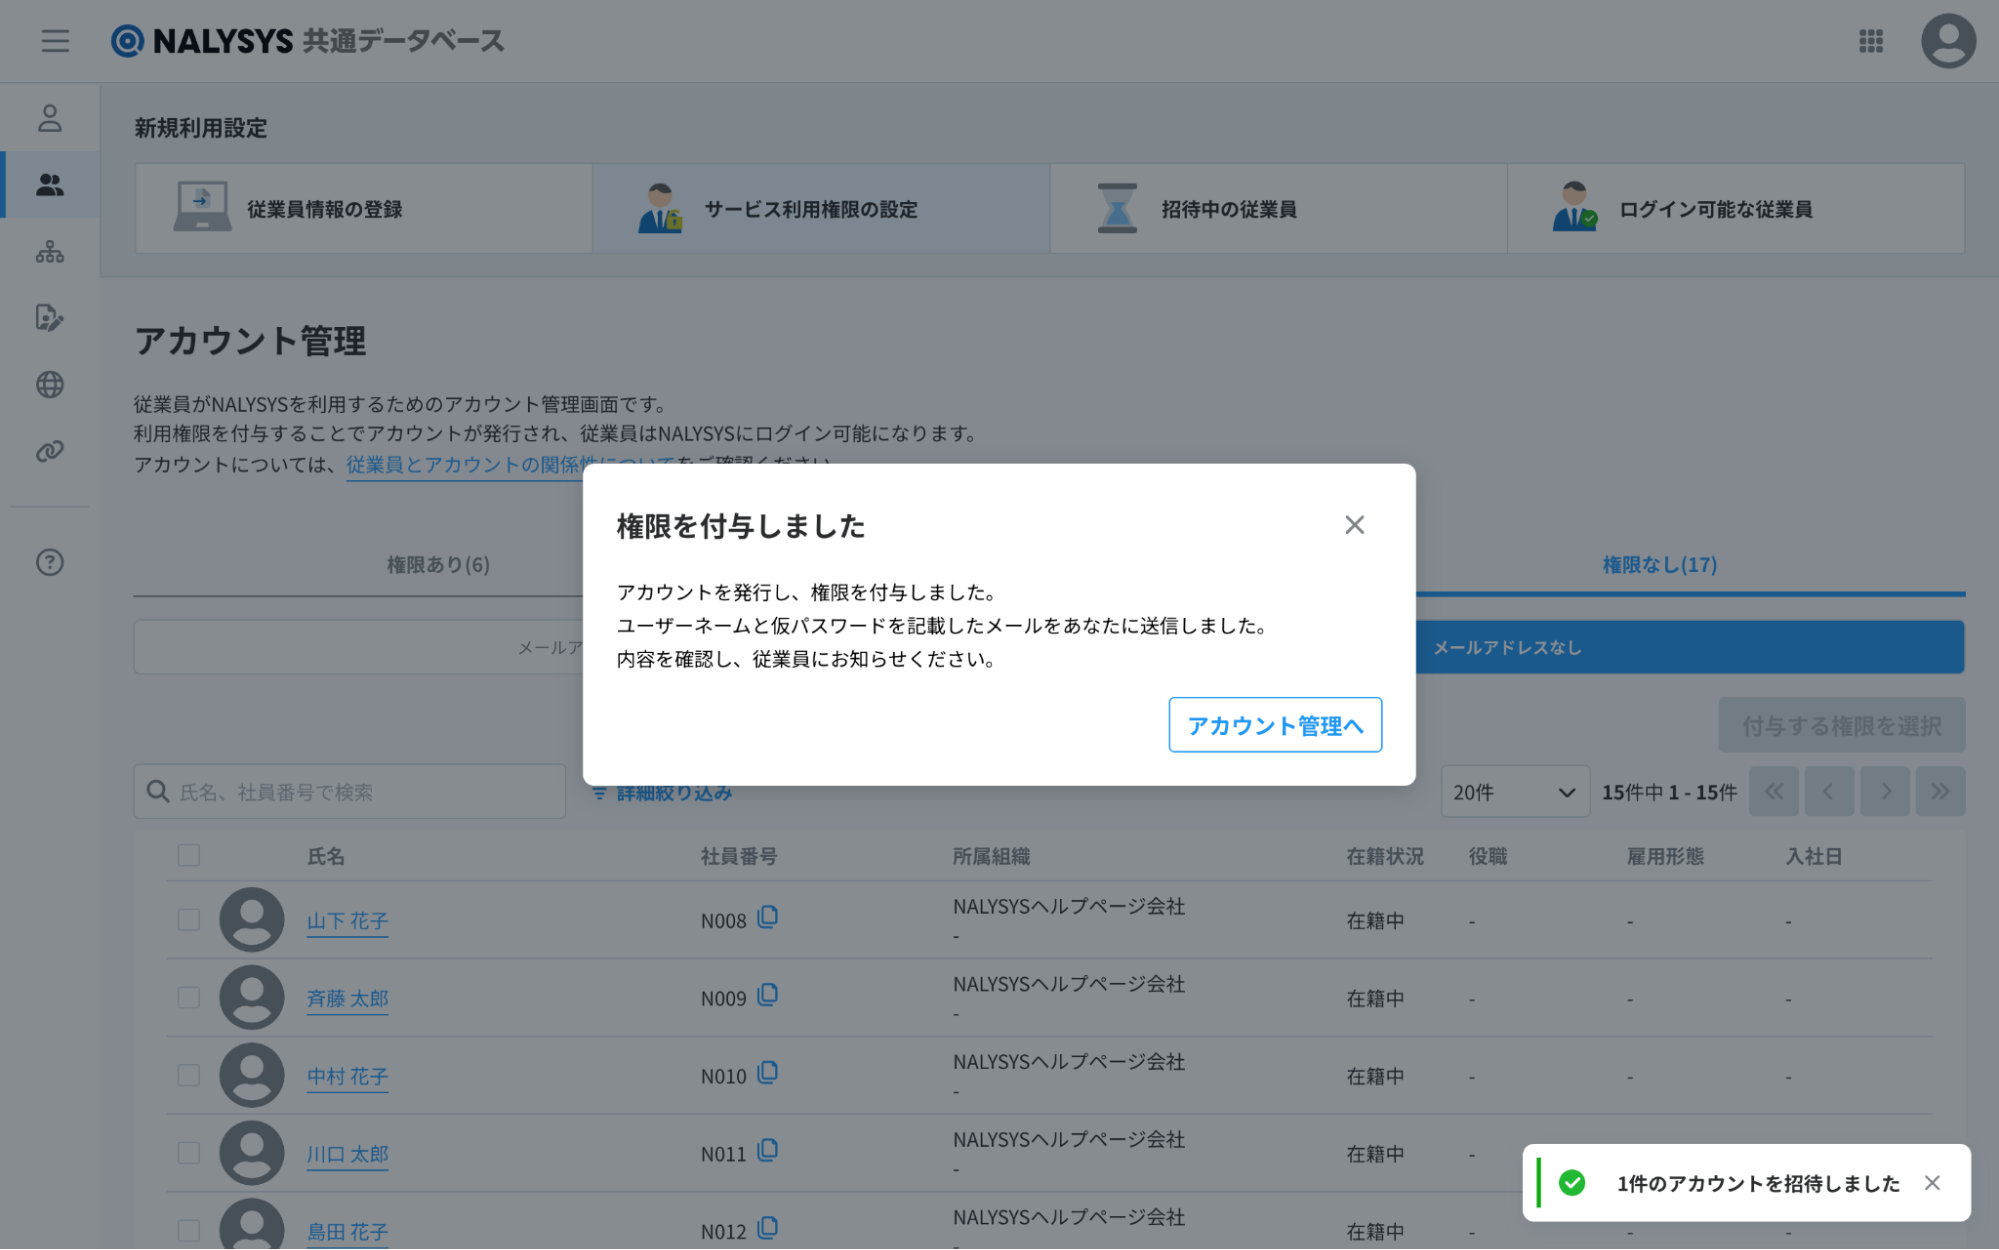Click the globe icon in sidebar
Screen dimensions: 1999x1250
click(49, 384)
